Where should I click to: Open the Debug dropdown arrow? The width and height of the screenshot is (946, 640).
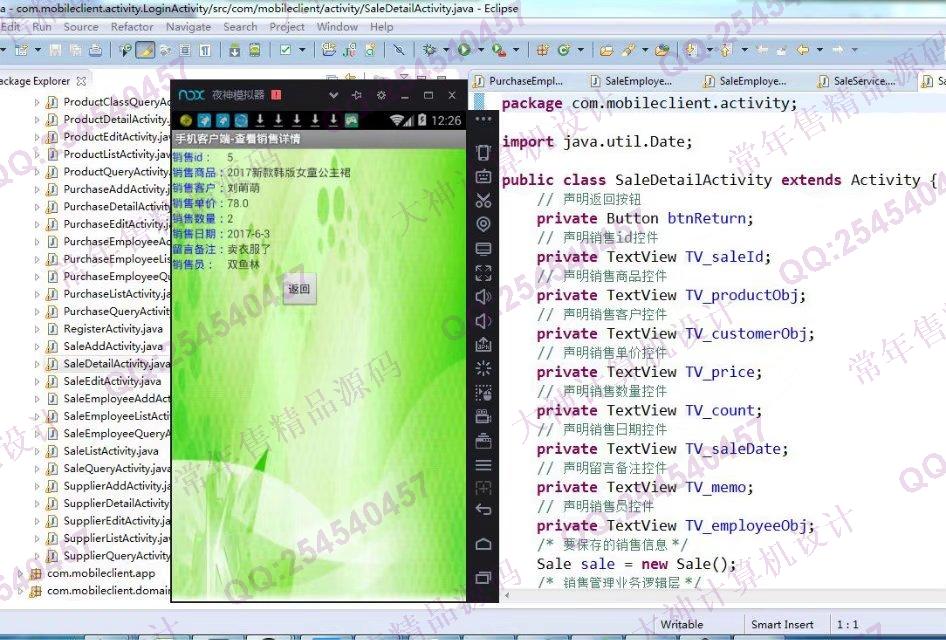coord(446,50)
